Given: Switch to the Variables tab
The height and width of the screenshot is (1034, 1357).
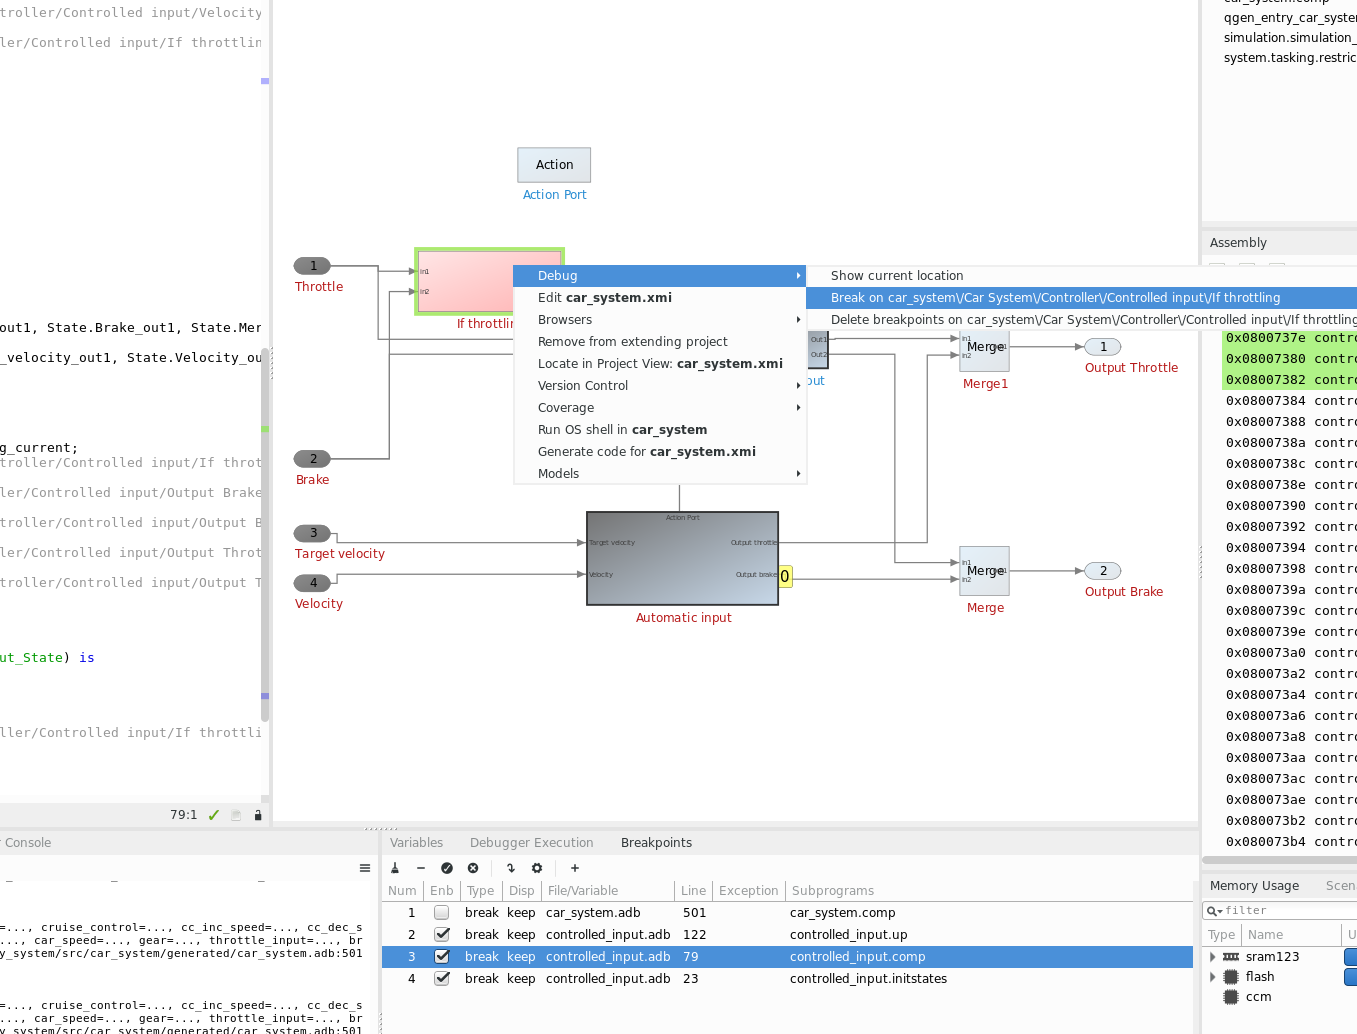Looking at the screenshot, I should tap(416, 843).
